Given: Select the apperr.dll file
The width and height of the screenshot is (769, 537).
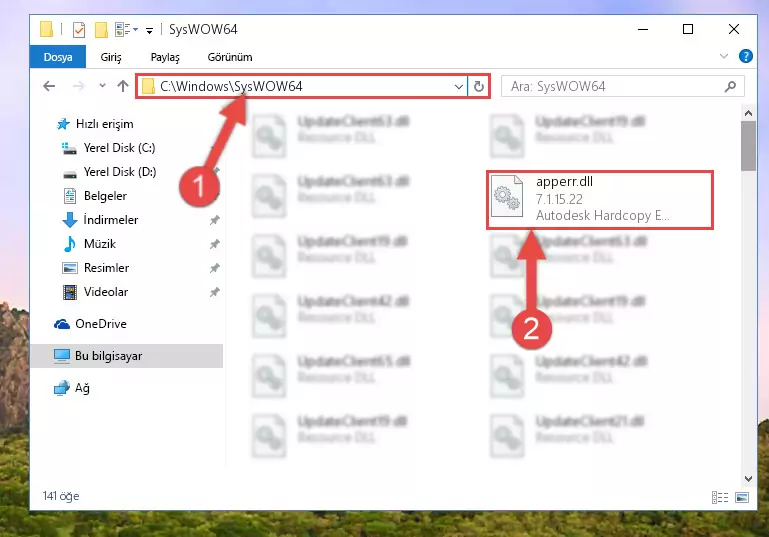Looking at the screenshot, I should coord(599,200).
